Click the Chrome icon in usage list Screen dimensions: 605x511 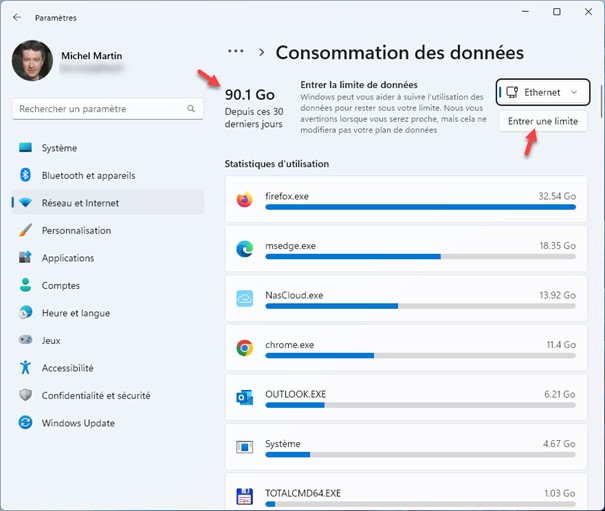pyautogui.click(x=244, y=348)
